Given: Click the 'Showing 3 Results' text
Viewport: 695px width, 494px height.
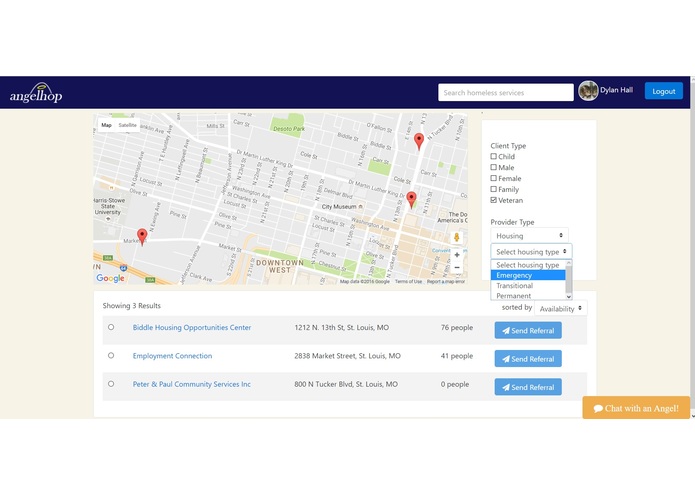Looking at the screenshot, I should pyautogui.click(x=132, y=306).
